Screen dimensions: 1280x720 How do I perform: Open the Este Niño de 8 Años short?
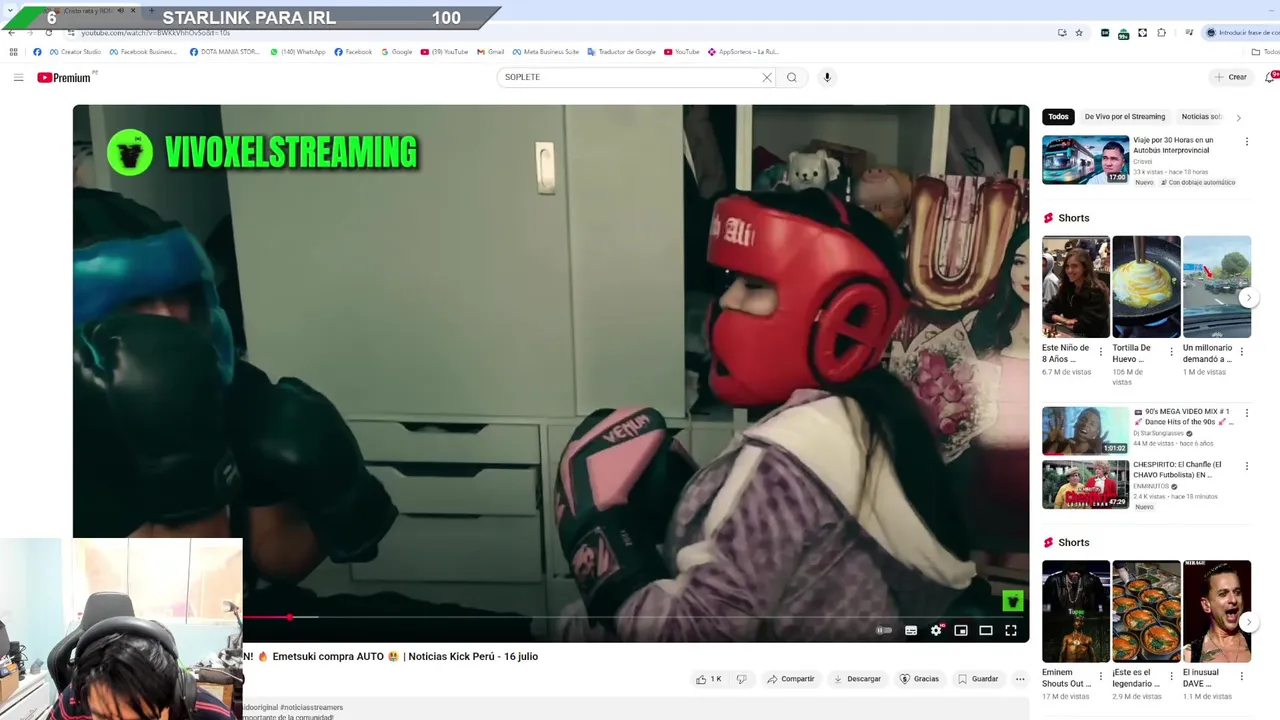tap(1075, 287)
